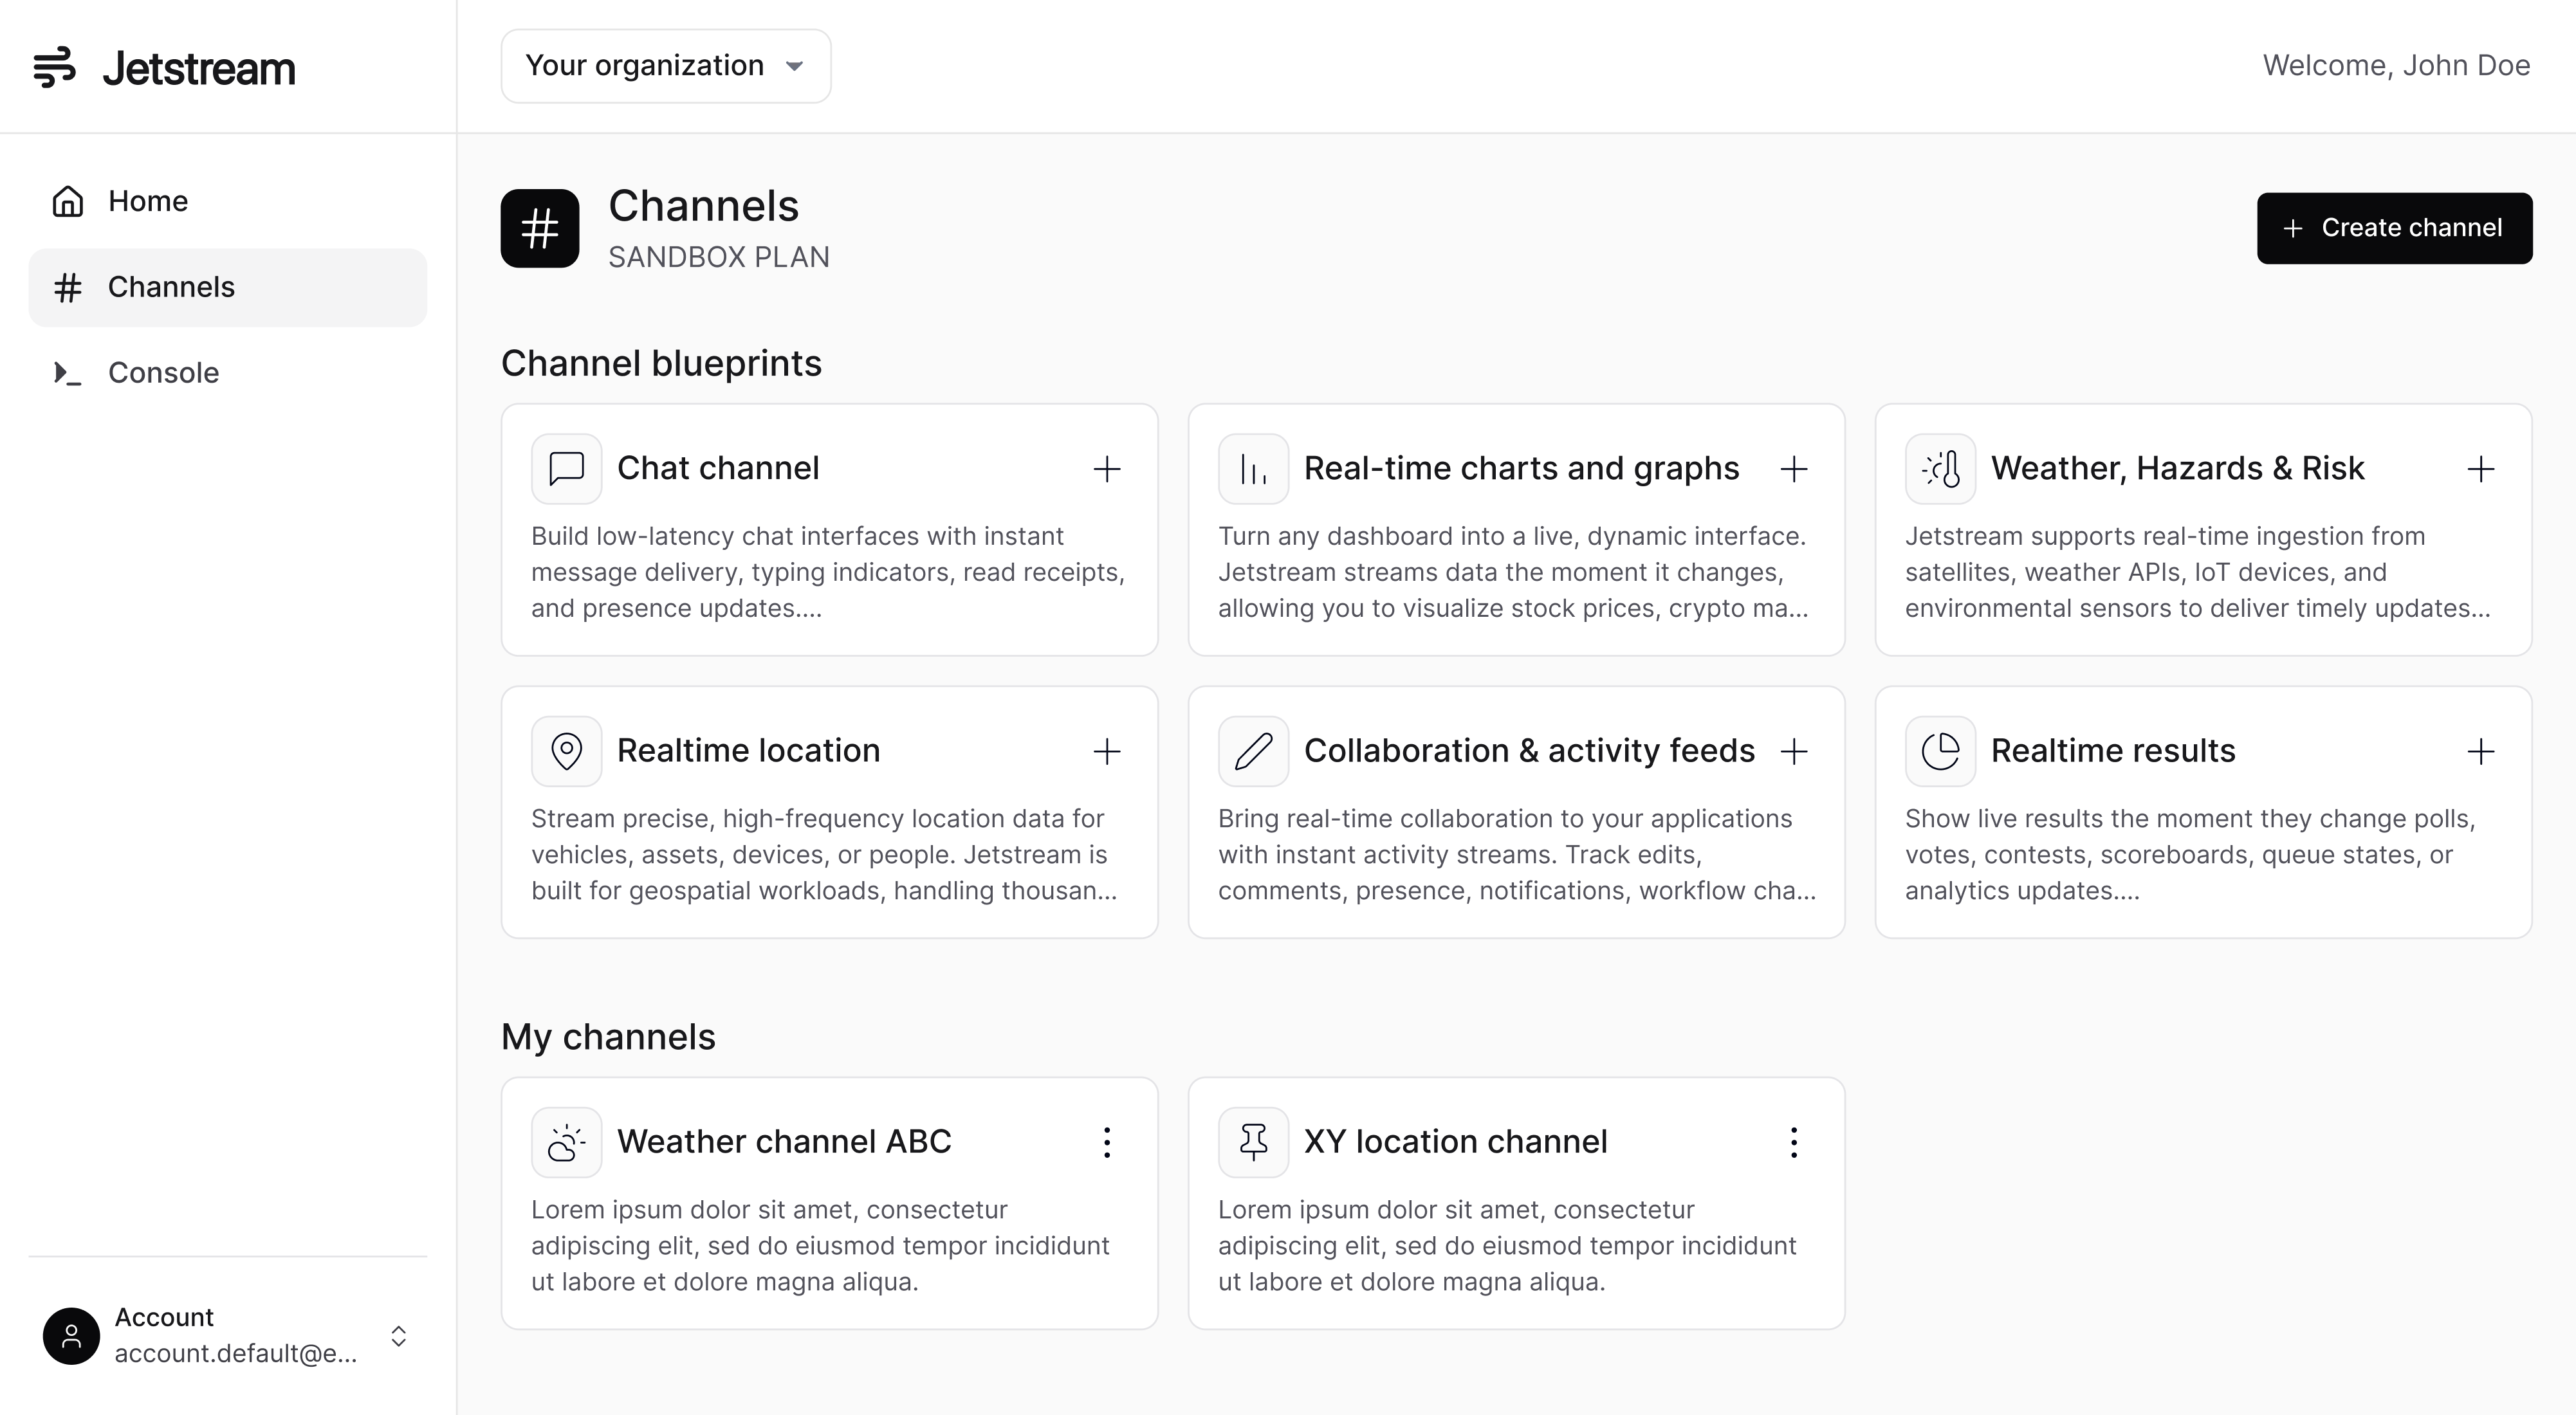Open Console from the sidebar
This screenshot has height=1415, width=2576.
(228, 373)
